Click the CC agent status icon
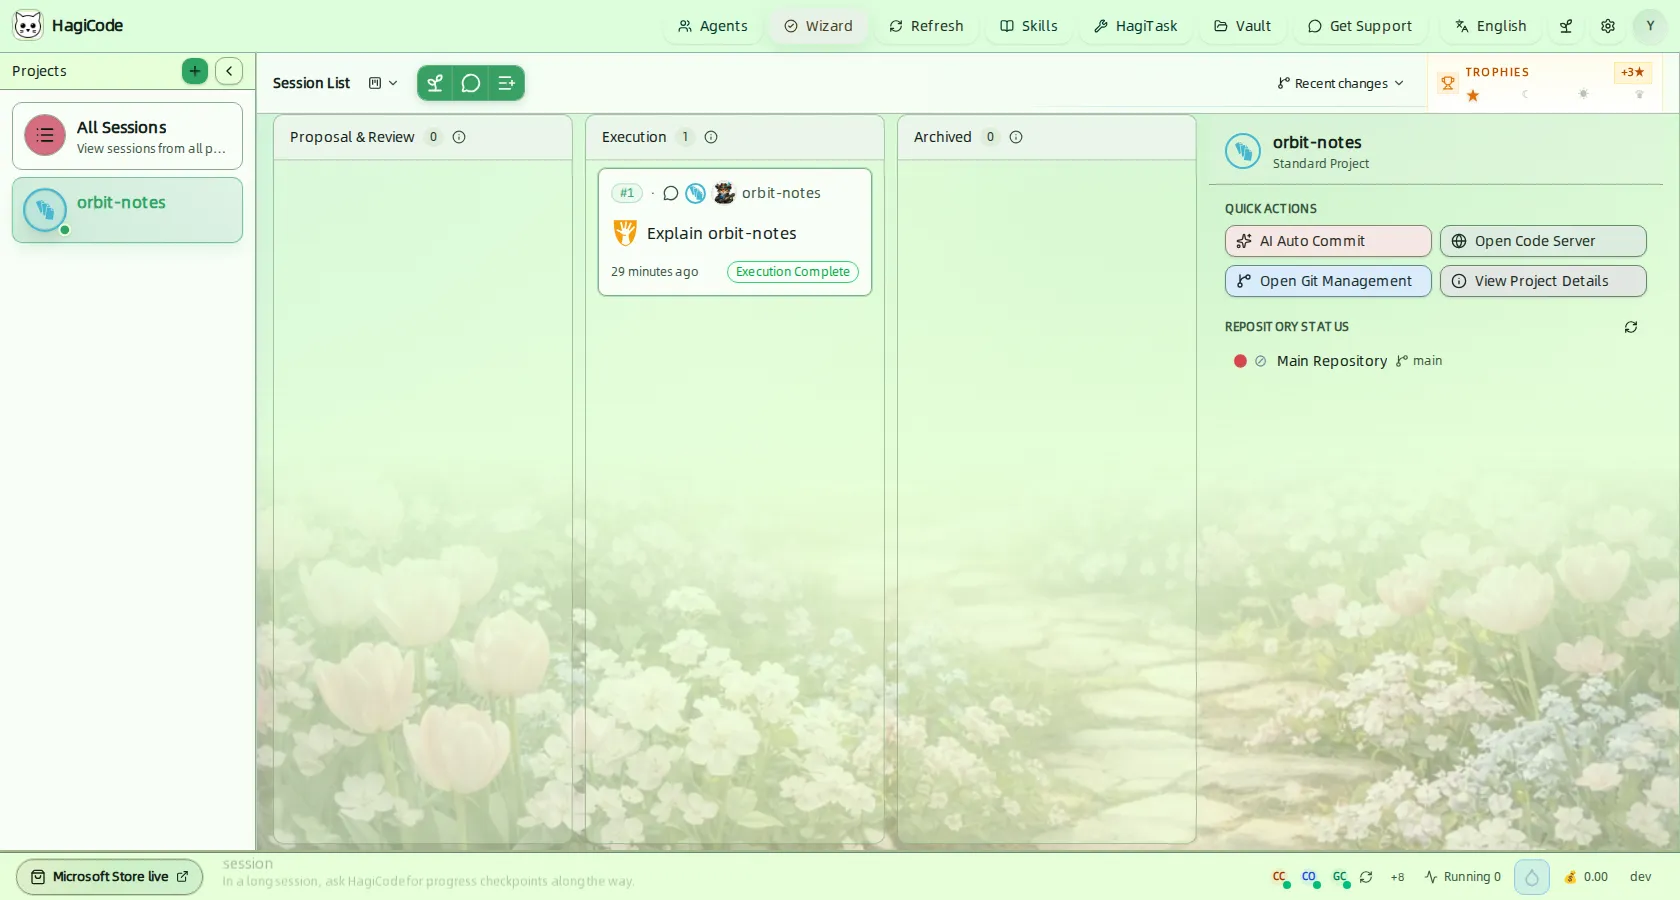 click(x=1279, y=877)
